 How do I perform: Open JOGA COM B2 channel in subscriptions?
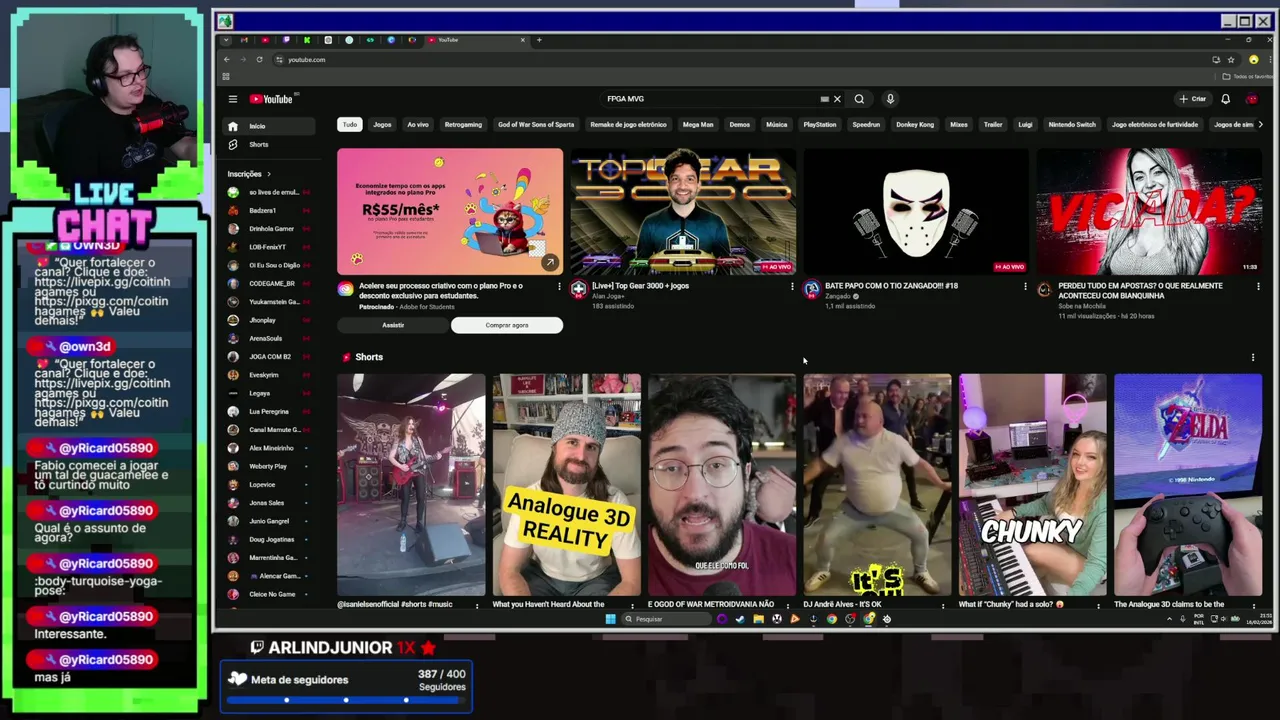pyautogui.click(x=270, y=357)
